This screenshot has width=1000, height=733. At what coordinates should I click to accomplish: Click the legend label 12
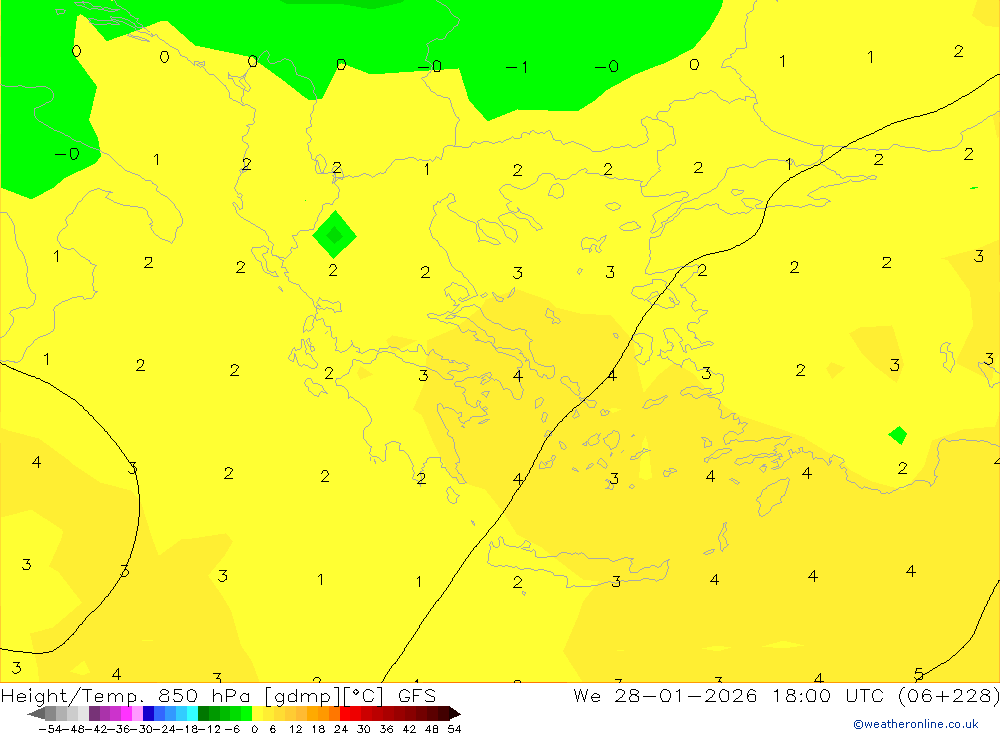click(295, 729)
